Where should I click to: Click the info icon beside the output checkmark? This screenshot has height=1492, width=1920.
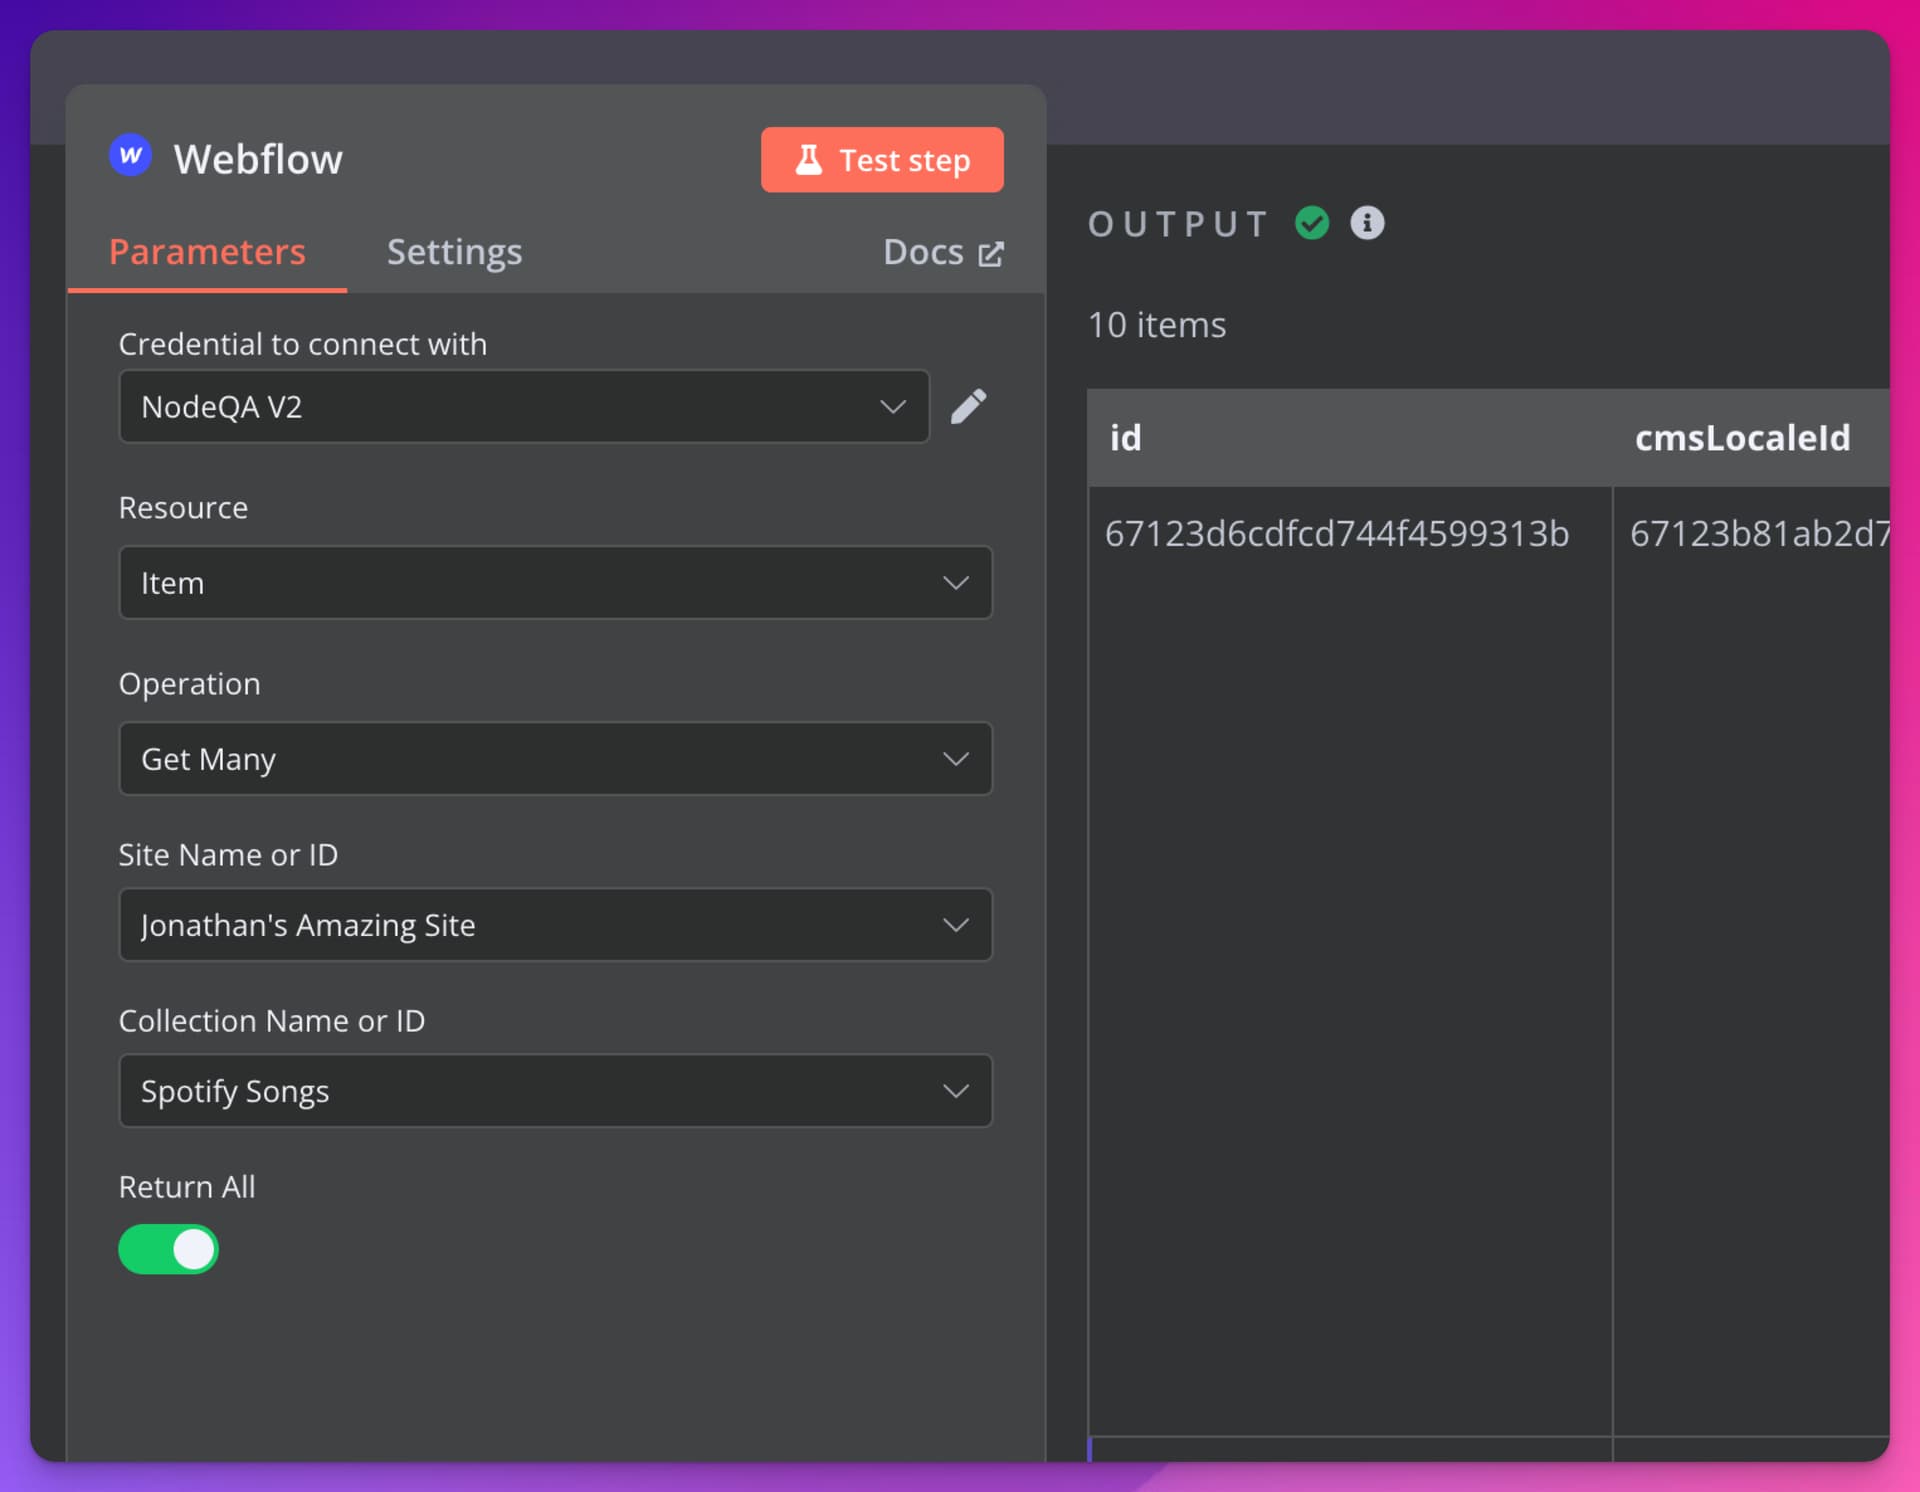[1367, 223]
